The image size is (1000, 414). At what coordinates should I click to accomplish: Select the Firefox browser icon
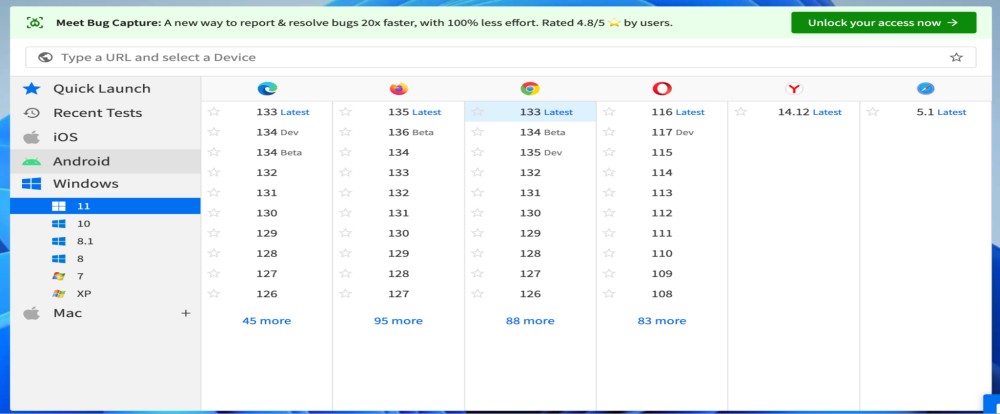(399, 89)
